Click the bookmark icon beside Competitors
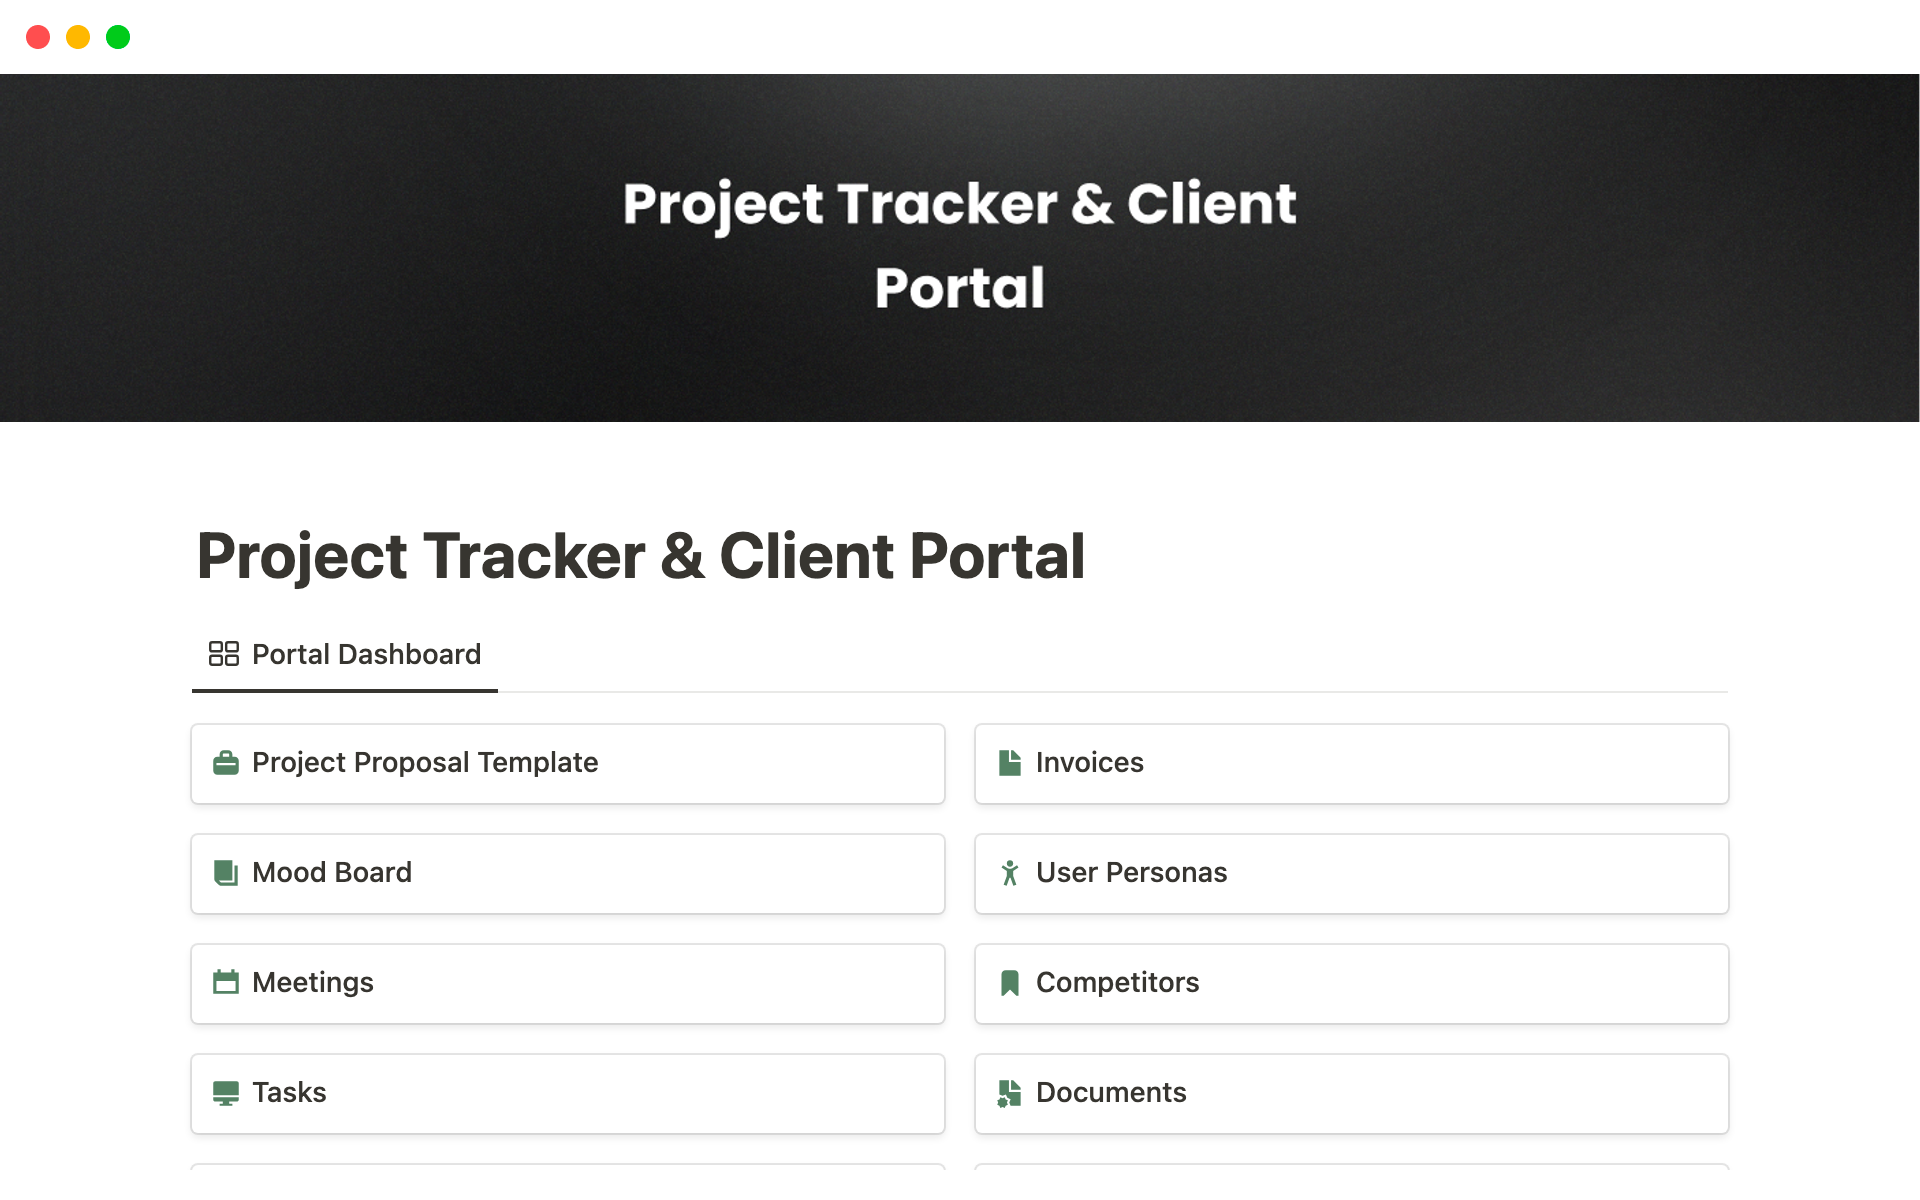The width and height of the screenshot is (1920, 1200). click(1010, 983)
